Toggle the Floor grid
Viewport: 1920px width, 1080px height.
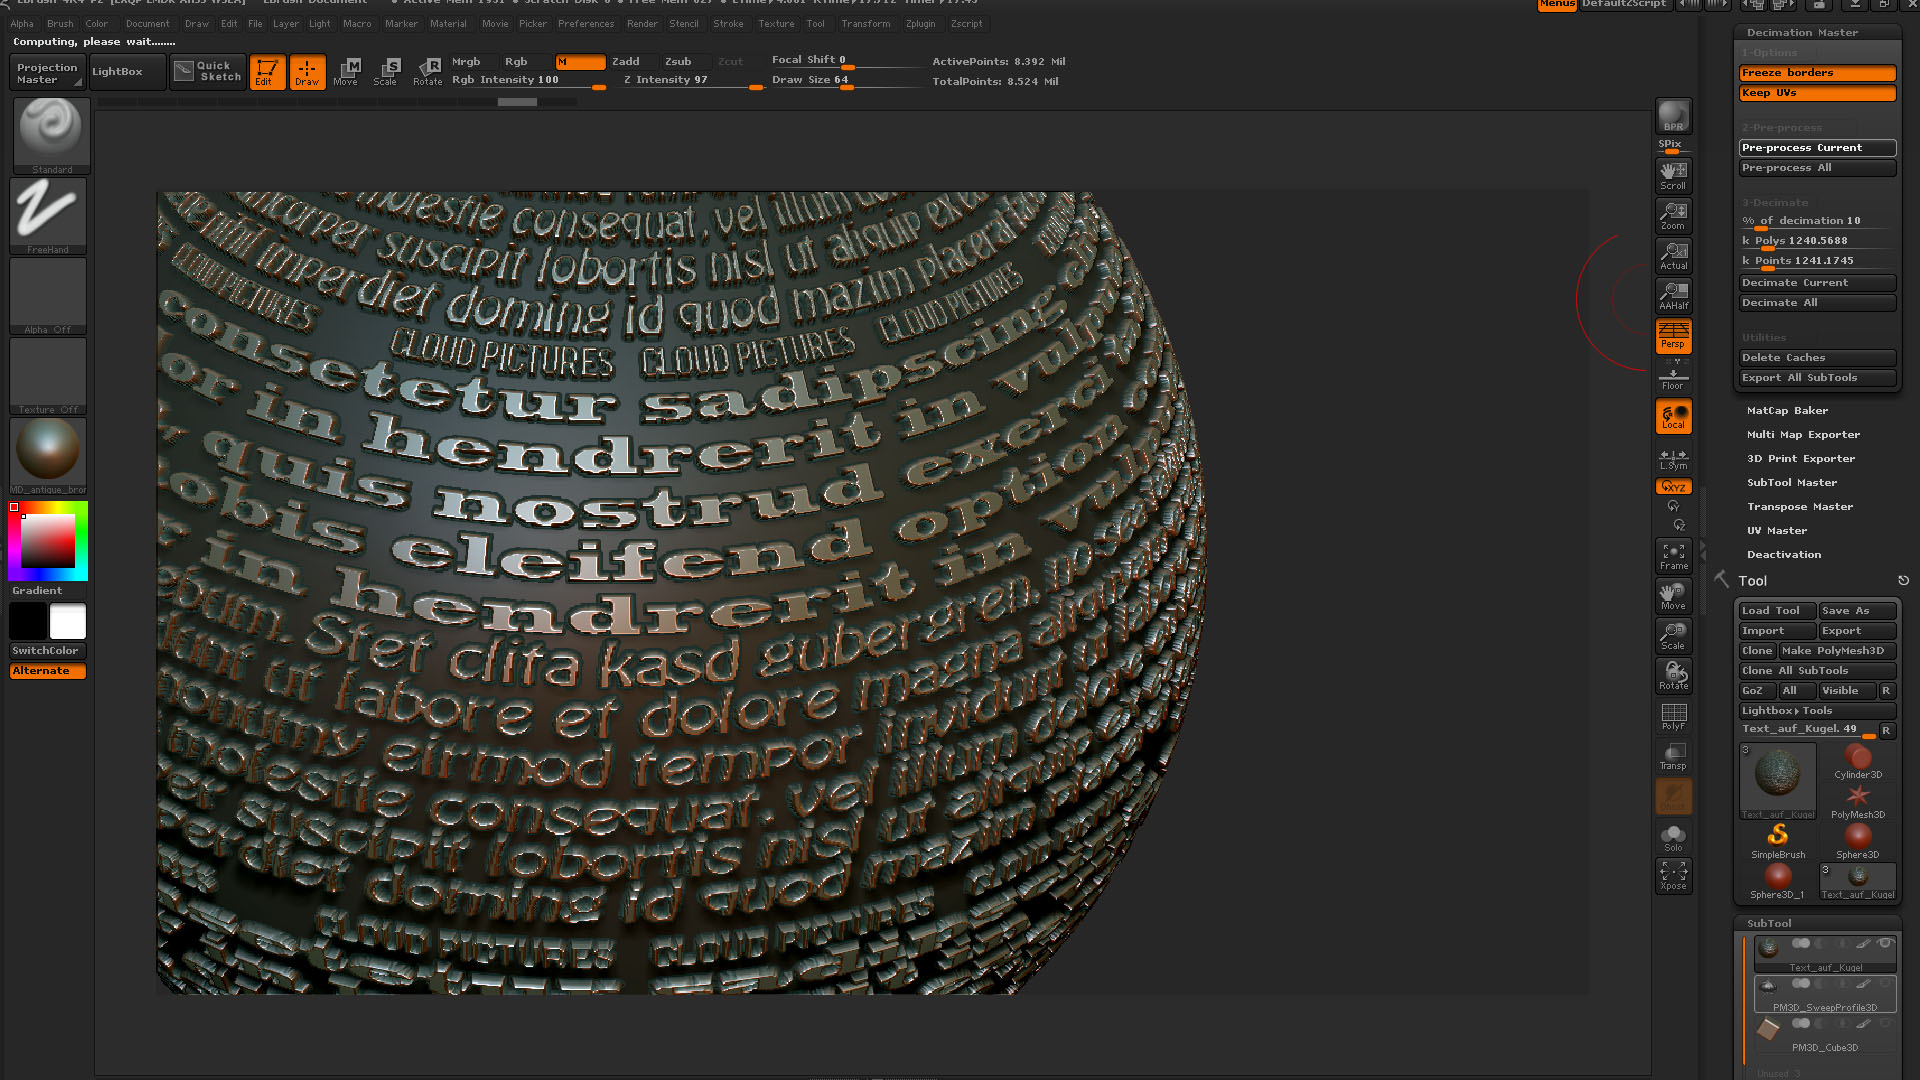pos(1673,377)
